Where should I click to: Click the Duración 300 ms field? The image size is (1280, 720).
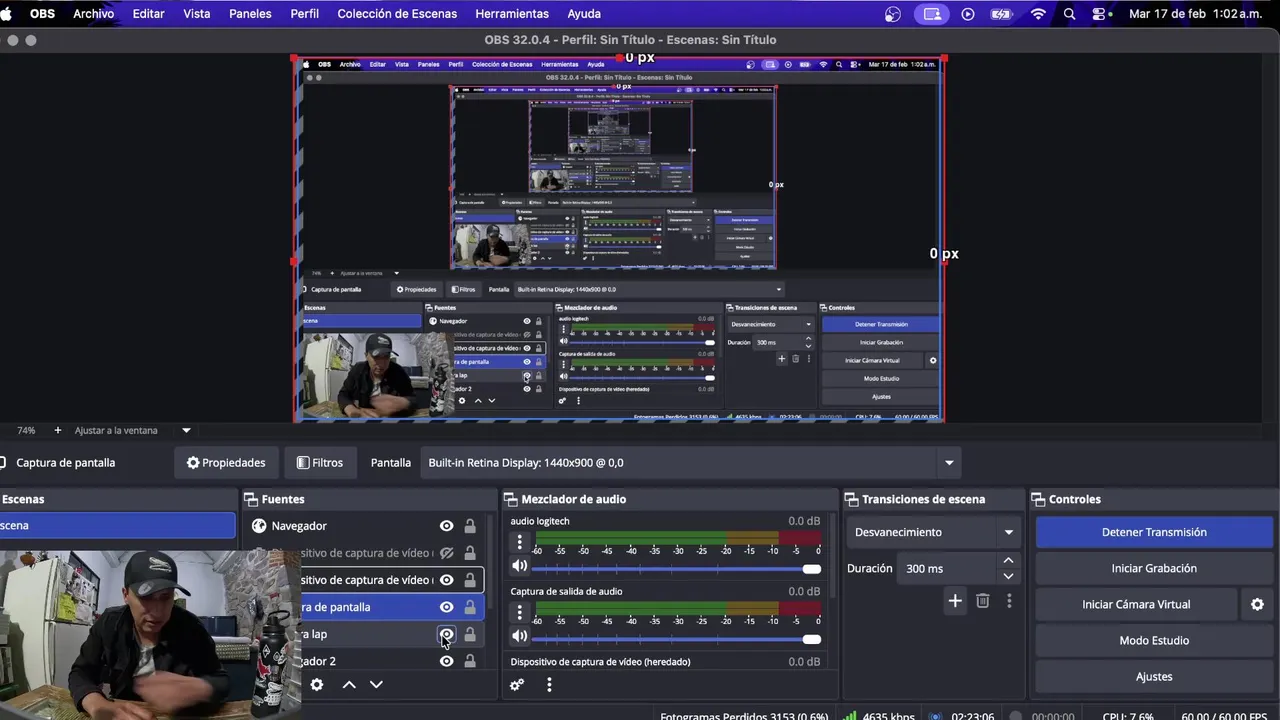click(x=947, y=568)
